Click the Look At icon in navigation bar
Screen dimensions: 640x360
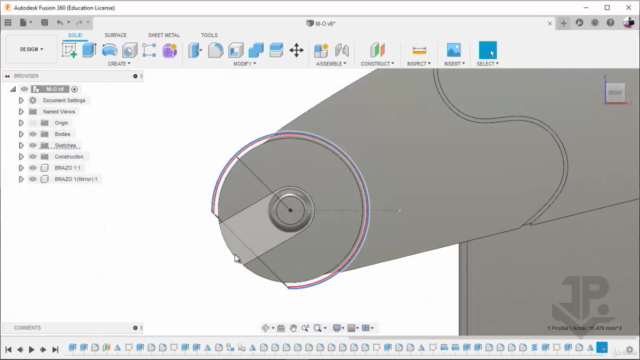tap(281, 328)
